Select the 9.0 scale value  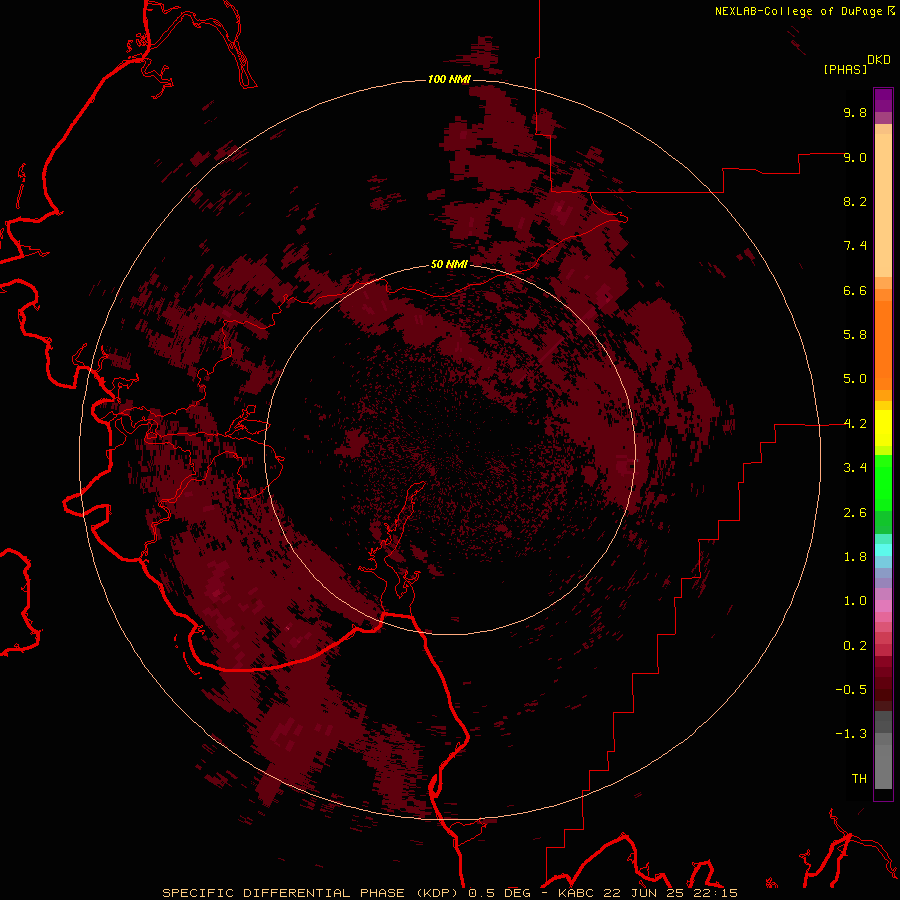pyautogui.click(x=855, y=157)
